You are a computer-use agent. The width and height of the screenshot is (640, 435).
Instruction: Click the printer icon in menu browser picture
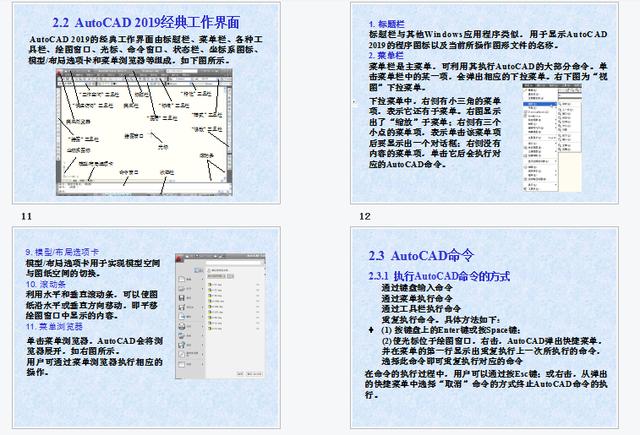pos(182,326)
